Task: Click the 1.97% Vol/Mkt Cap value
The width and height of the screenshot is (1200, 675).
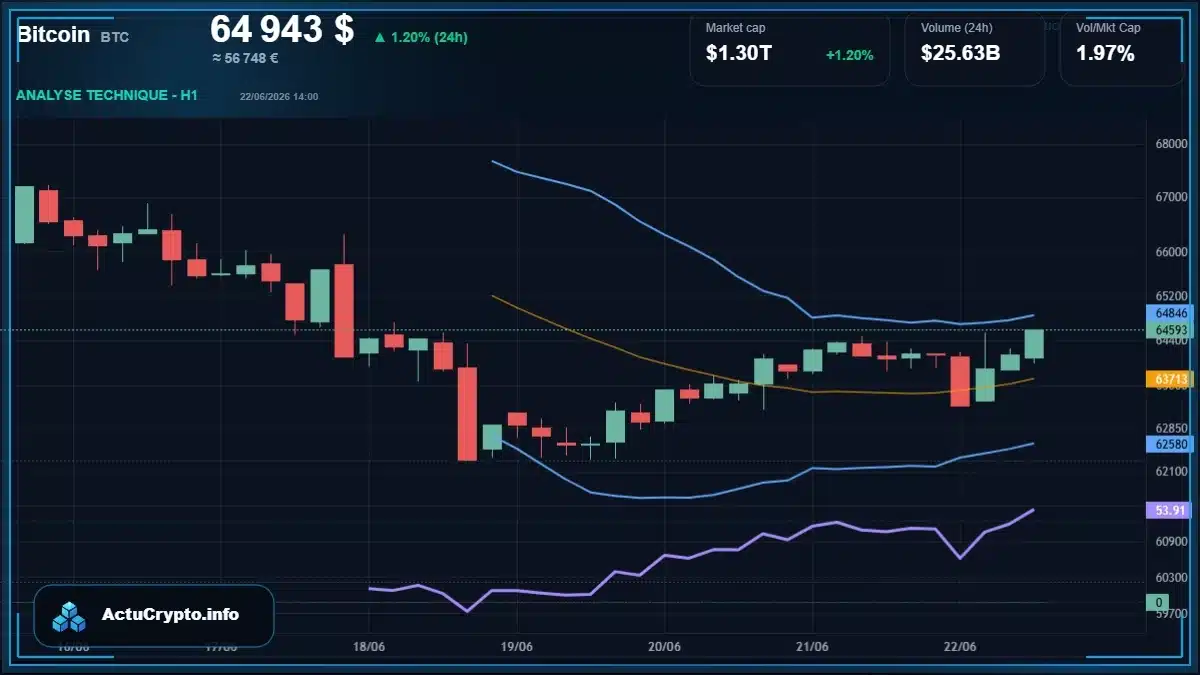Action: 1105,54
